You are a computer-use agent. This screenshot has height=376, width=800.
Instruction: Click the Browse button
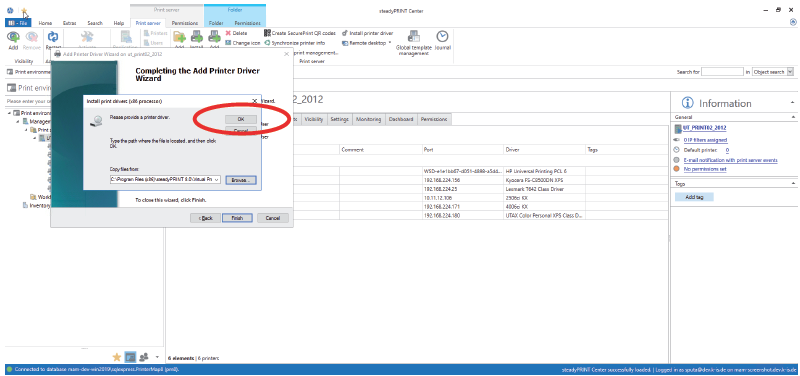click(x=241, y=180)
